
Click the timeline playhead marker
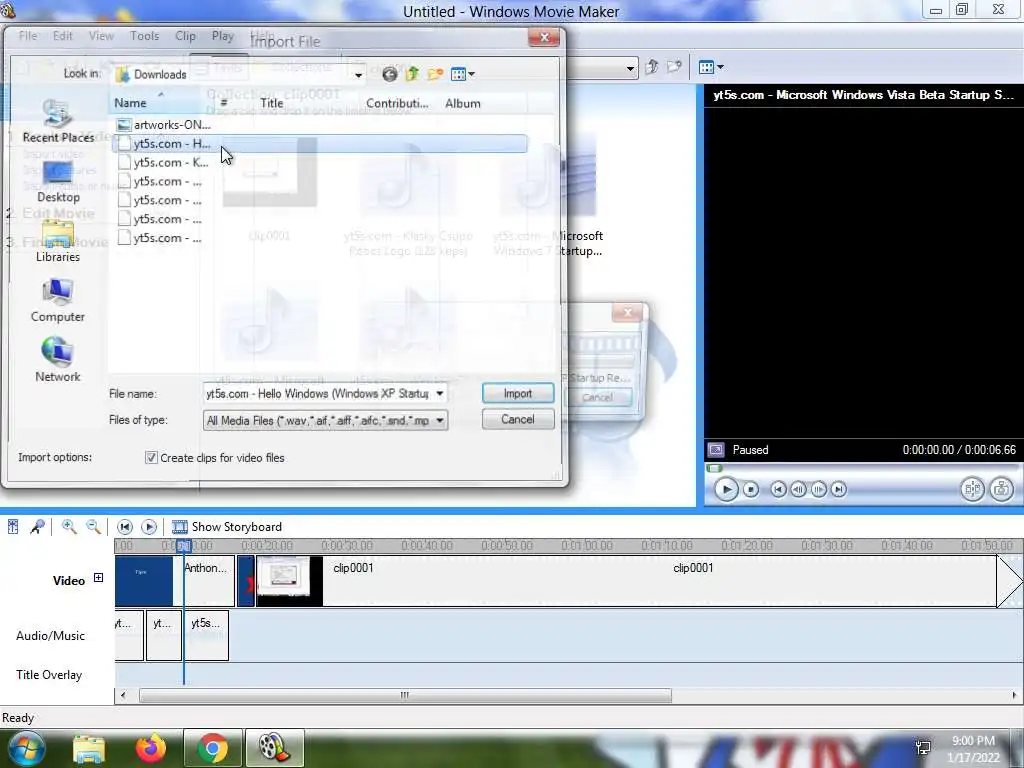(x=184, y=545)
